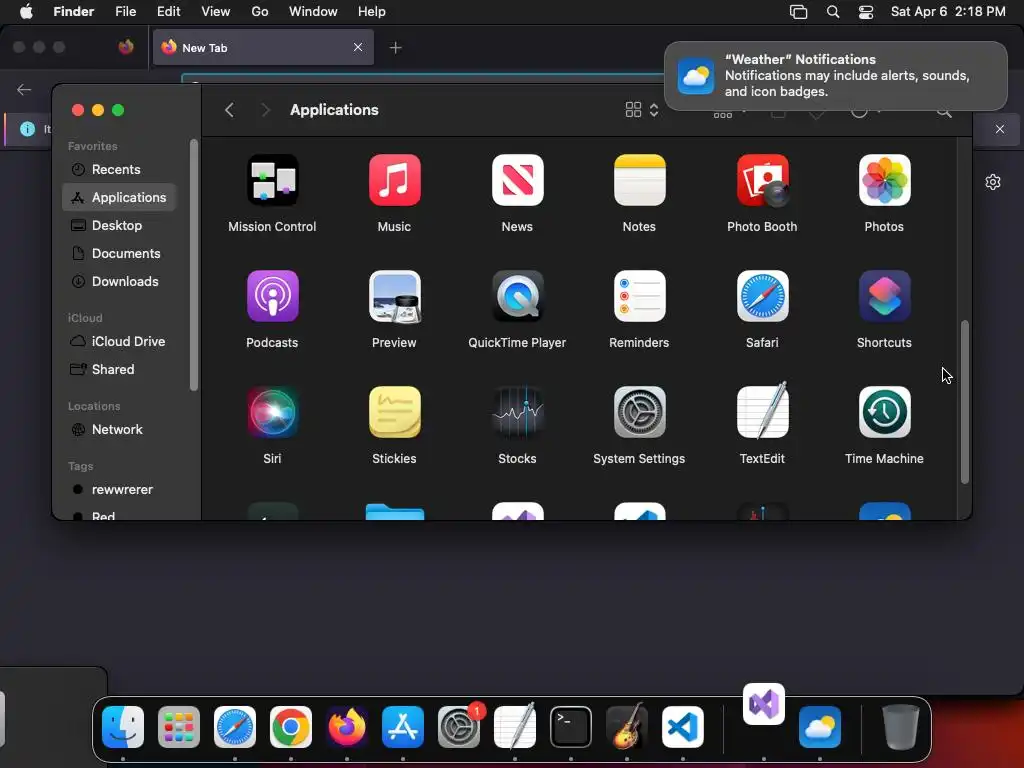Open the Window menu
Image resolution: width=1024 pixels, height=768 pixels.
pos(313,12)
